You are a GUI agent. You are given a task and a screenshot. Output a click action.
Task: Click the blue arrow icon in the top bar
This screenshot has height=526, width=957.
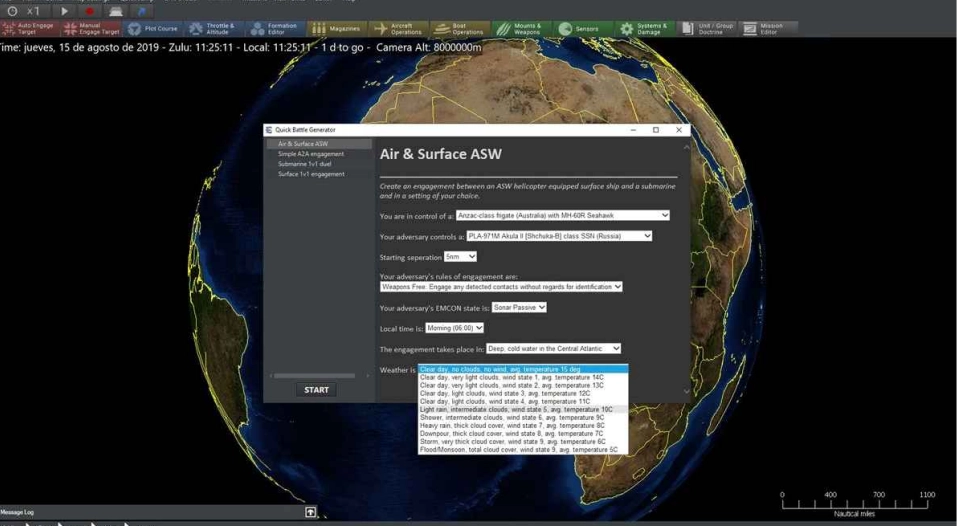click(x=142, y=11)
